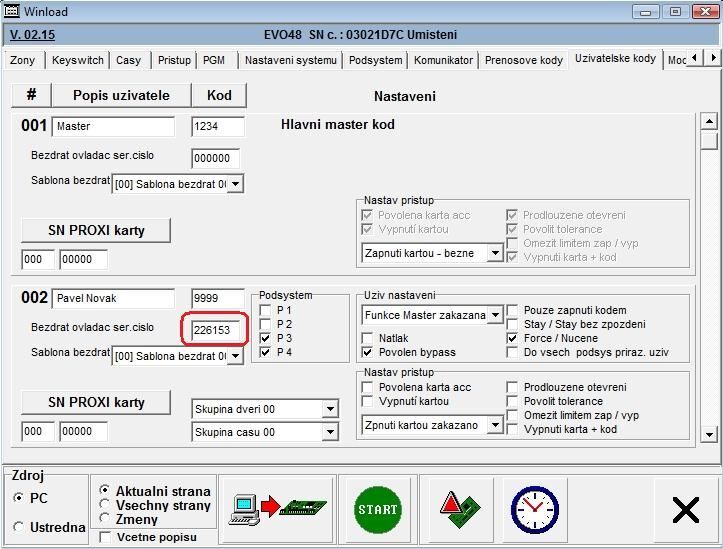Click the large X cancel icon

click(x=686, y=510)
